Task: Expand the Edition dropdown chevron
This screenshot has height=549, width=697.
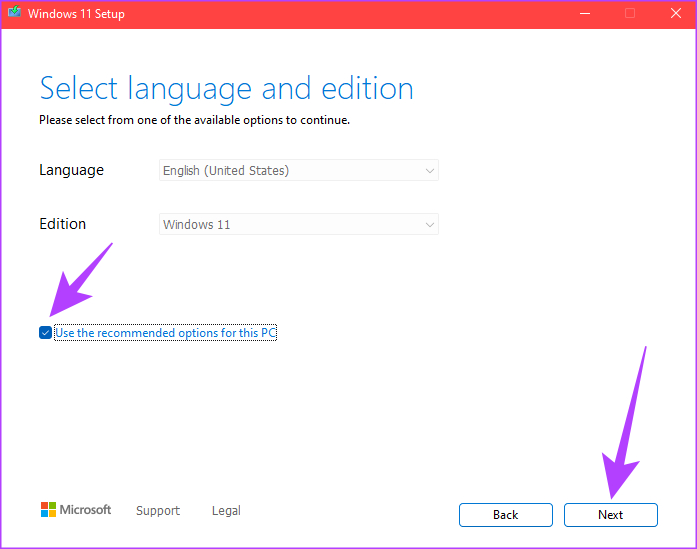Action: coord(429,225)
